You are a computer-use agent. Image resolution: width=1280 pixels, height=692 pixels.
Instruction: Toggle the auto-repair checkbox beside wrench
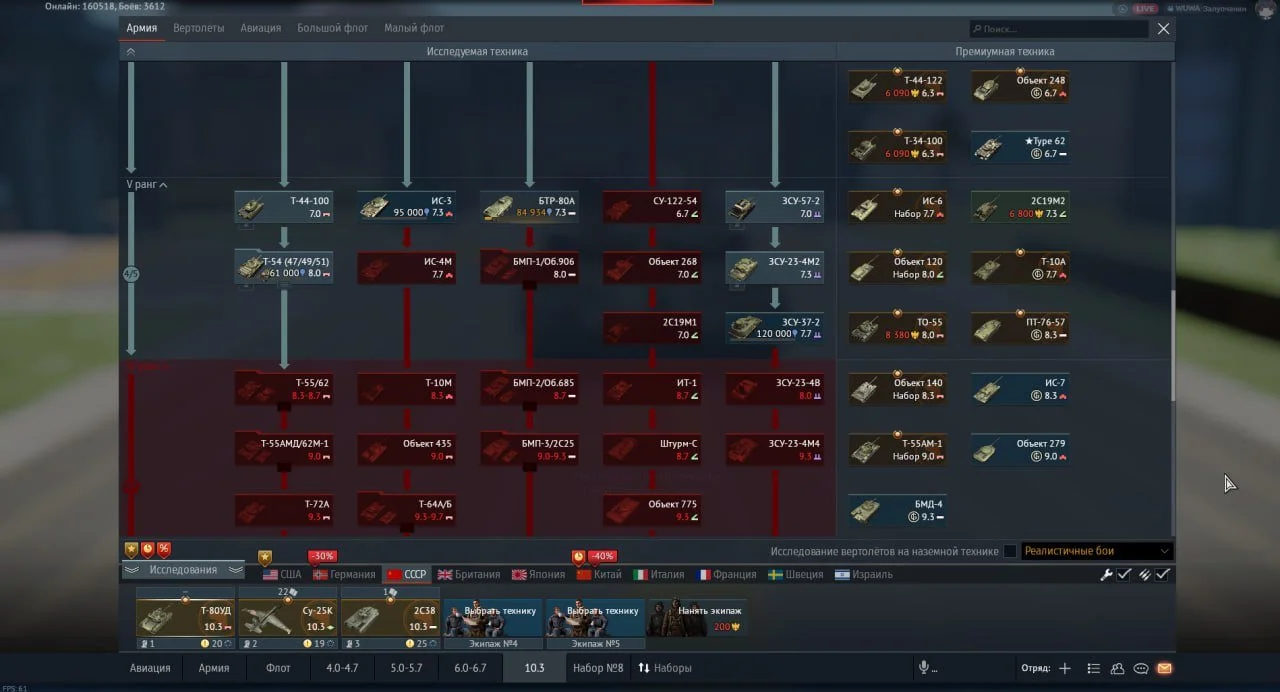click(1124, 575)
